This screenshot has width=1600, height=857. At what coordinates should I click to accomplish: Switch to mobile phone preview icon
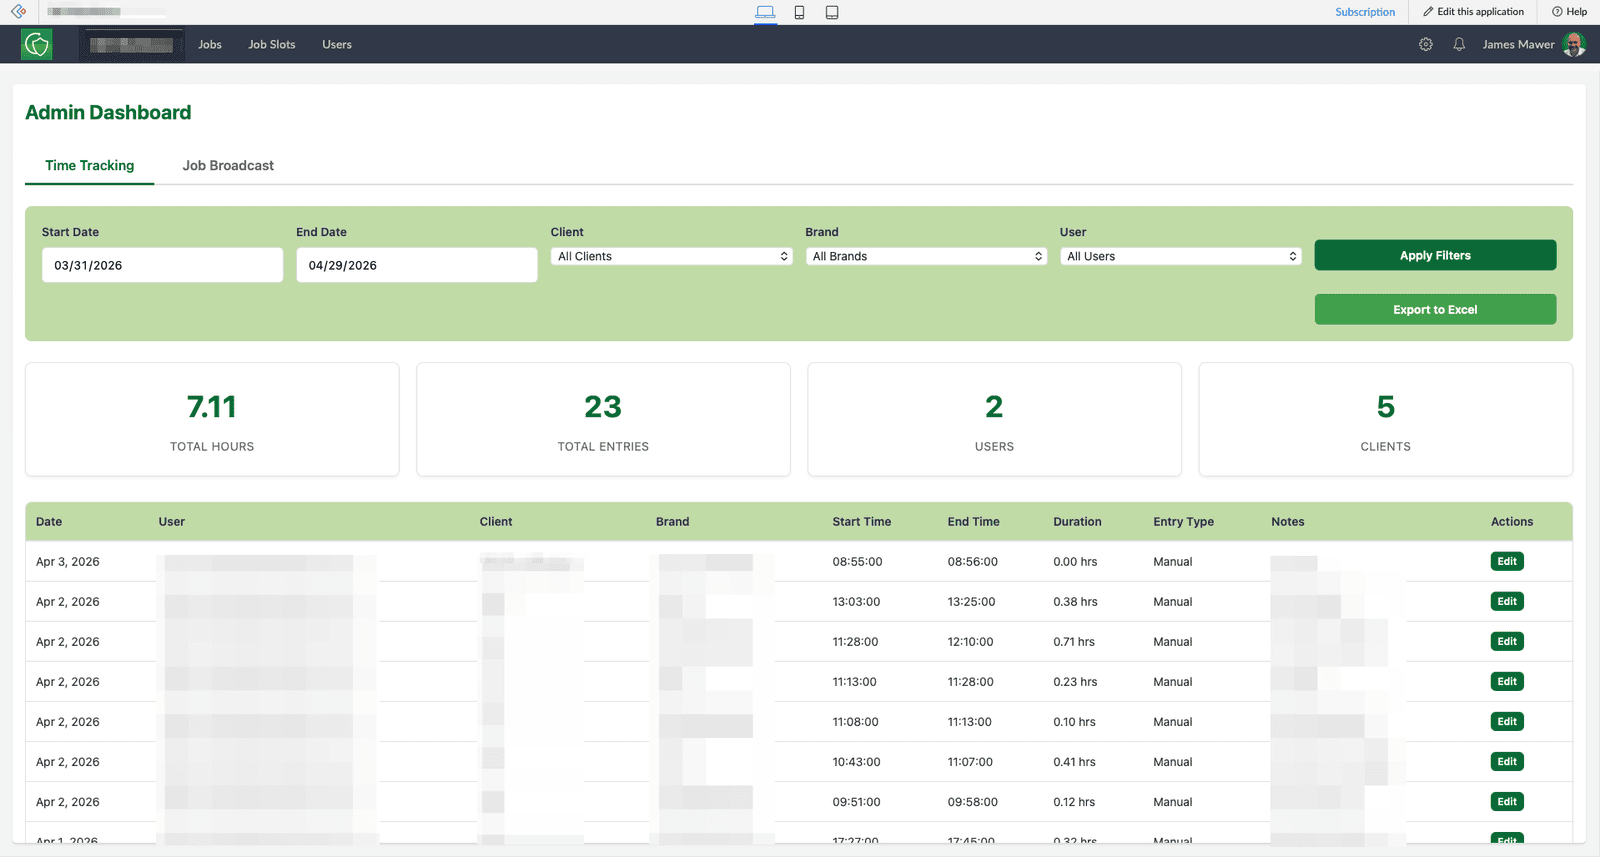point(799,12)
